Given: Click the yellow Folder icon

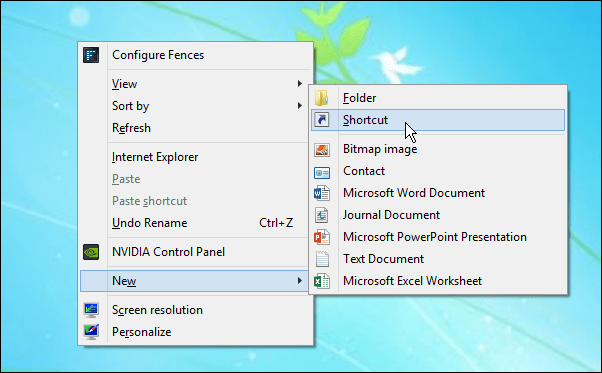Looking at the screenshot, I should (x=321, y=98).
